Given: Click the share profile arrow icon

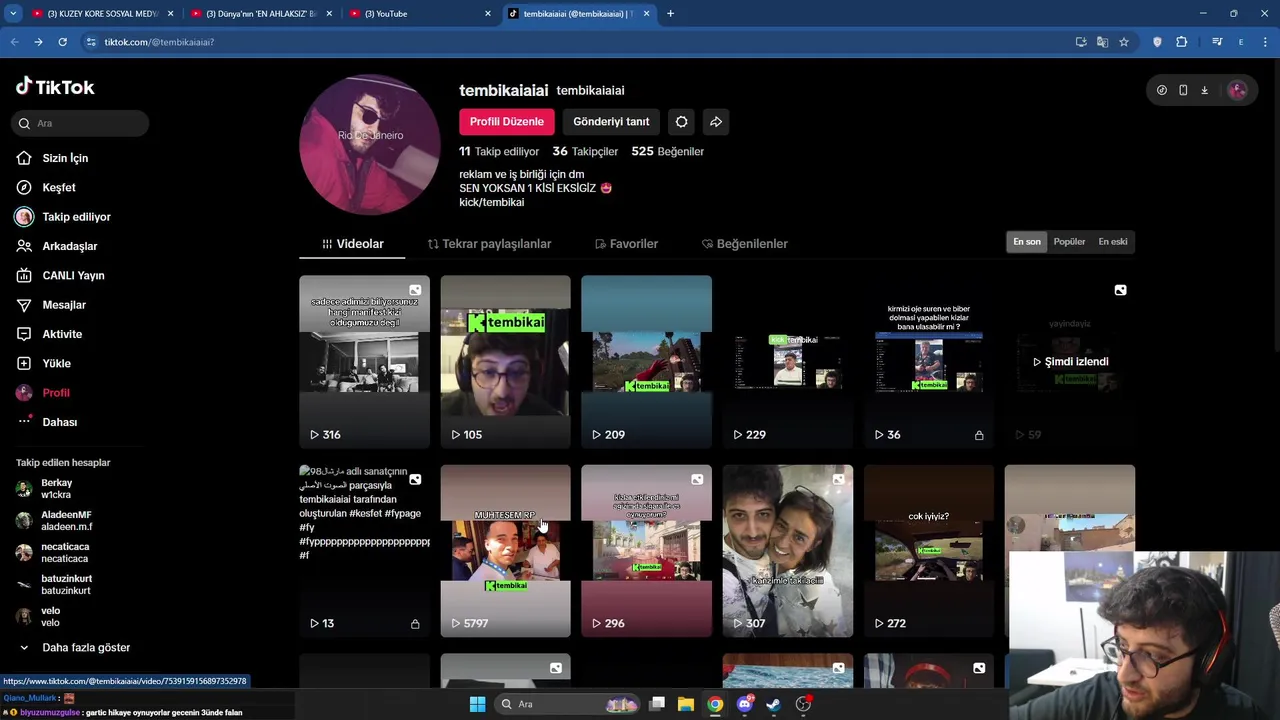Looking at the screenshot, I should click(x=716, y=122).
